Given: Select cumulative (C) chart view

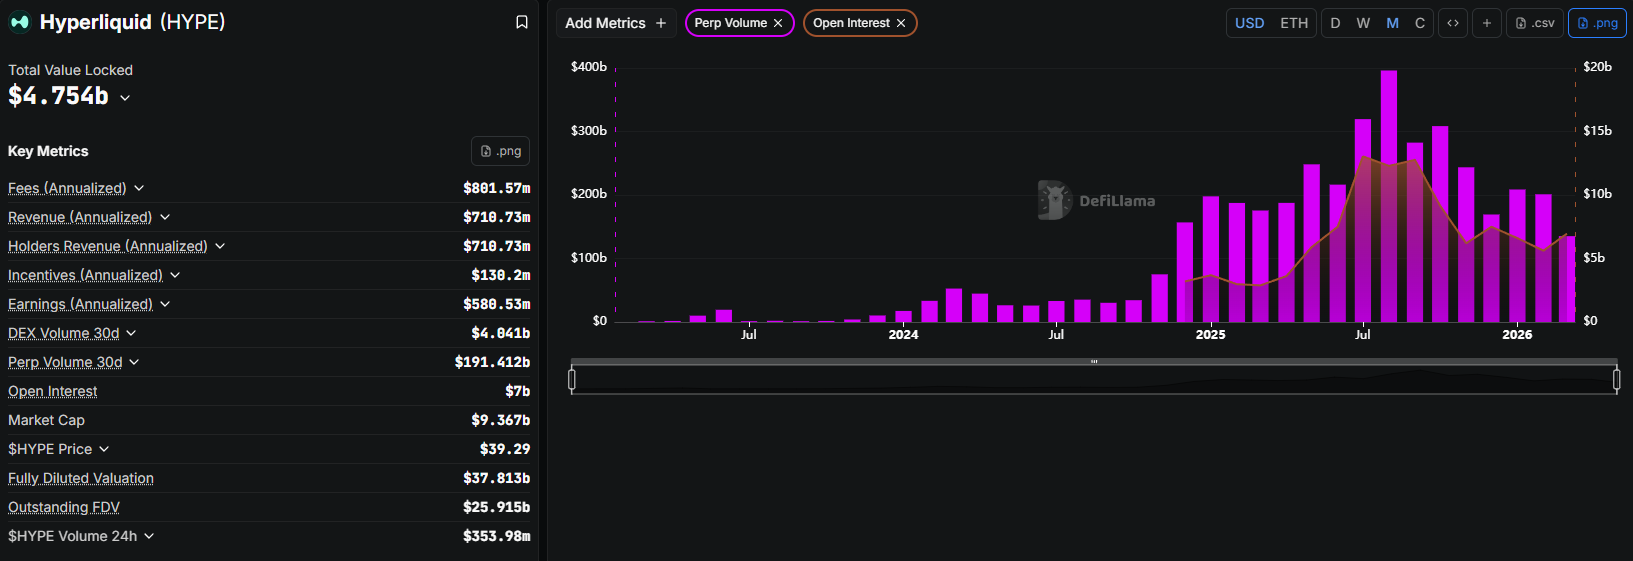Looking at the screenshot, I should tap(1419, 23).
